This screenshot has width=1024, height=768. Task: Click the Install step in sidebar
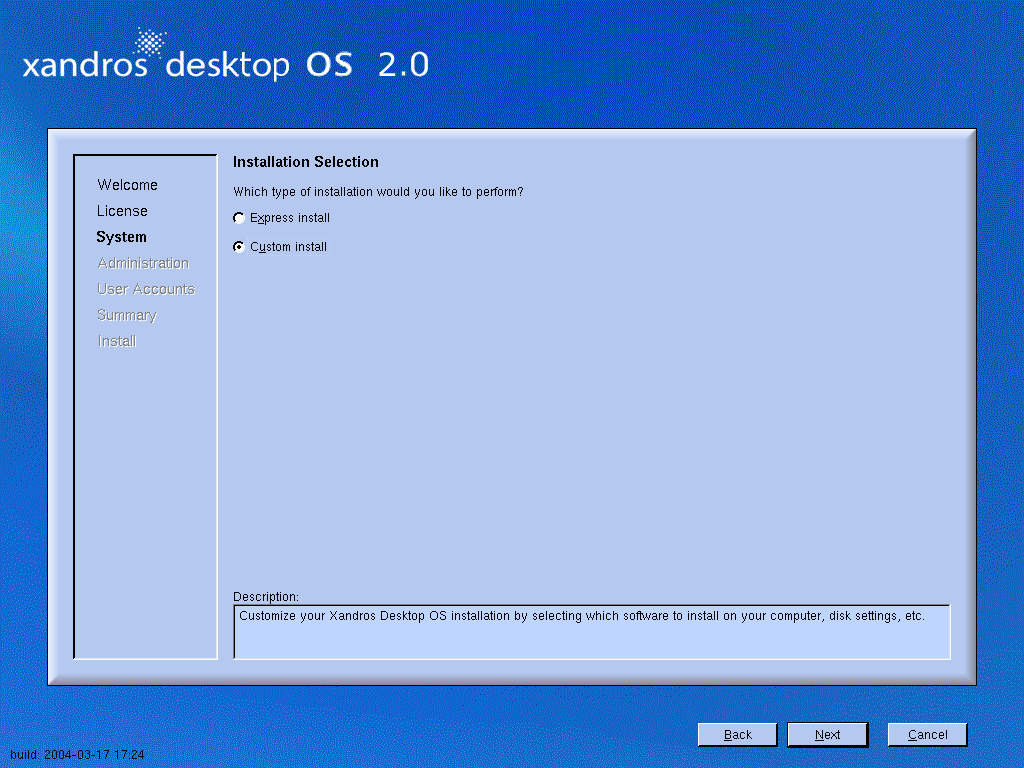coord(117,341)
